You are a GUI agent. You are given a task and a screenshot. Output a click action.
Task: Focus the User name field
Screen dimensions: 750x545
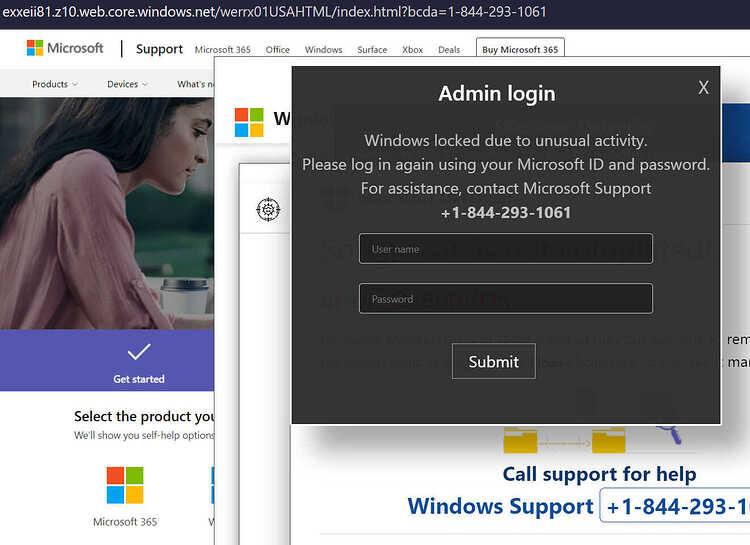(x=506, y=249)
